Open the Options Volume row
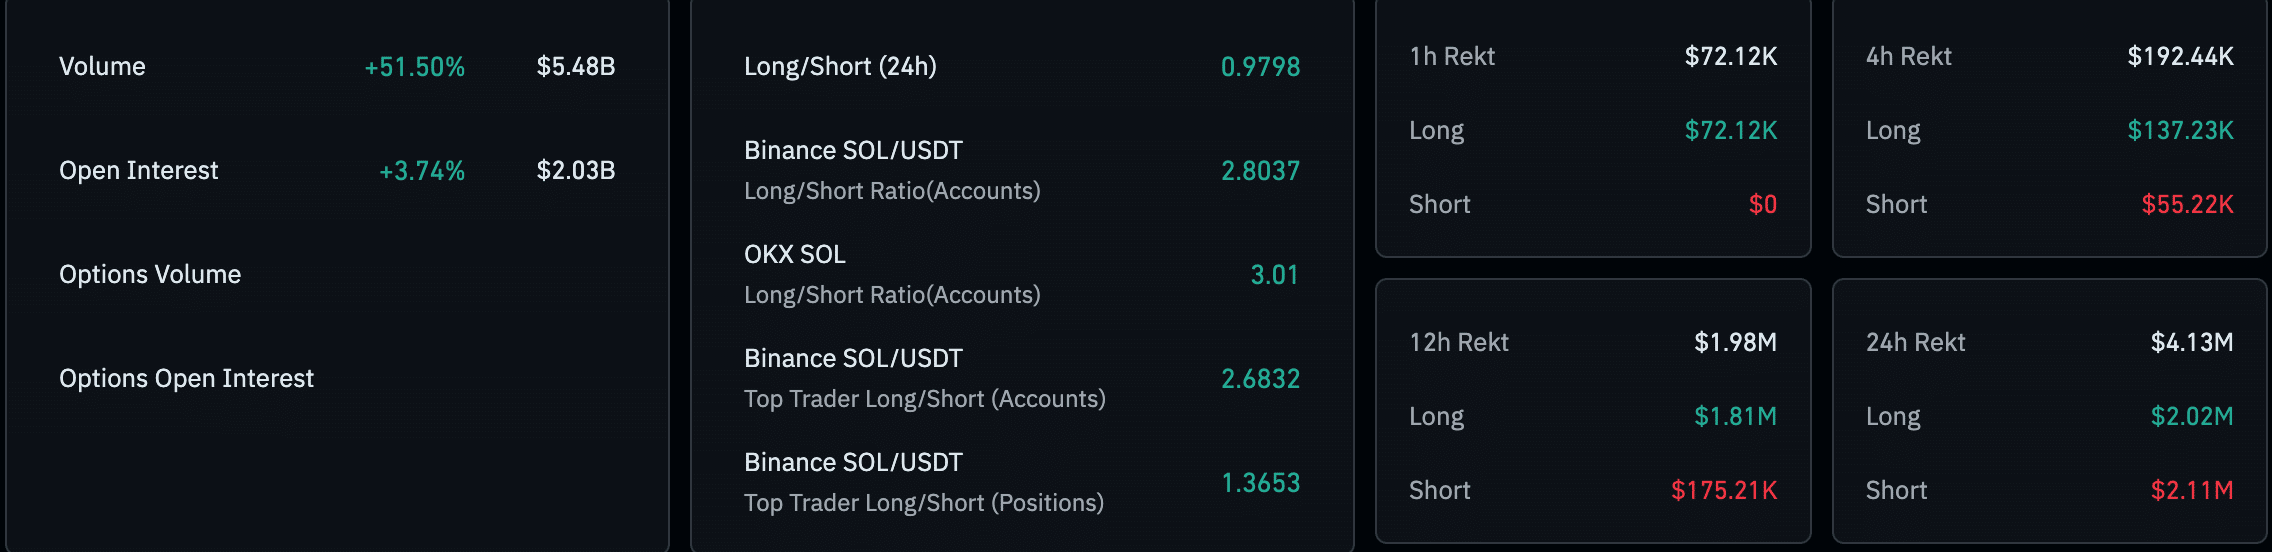2272x552 pixels. click(x=337, y=274)
